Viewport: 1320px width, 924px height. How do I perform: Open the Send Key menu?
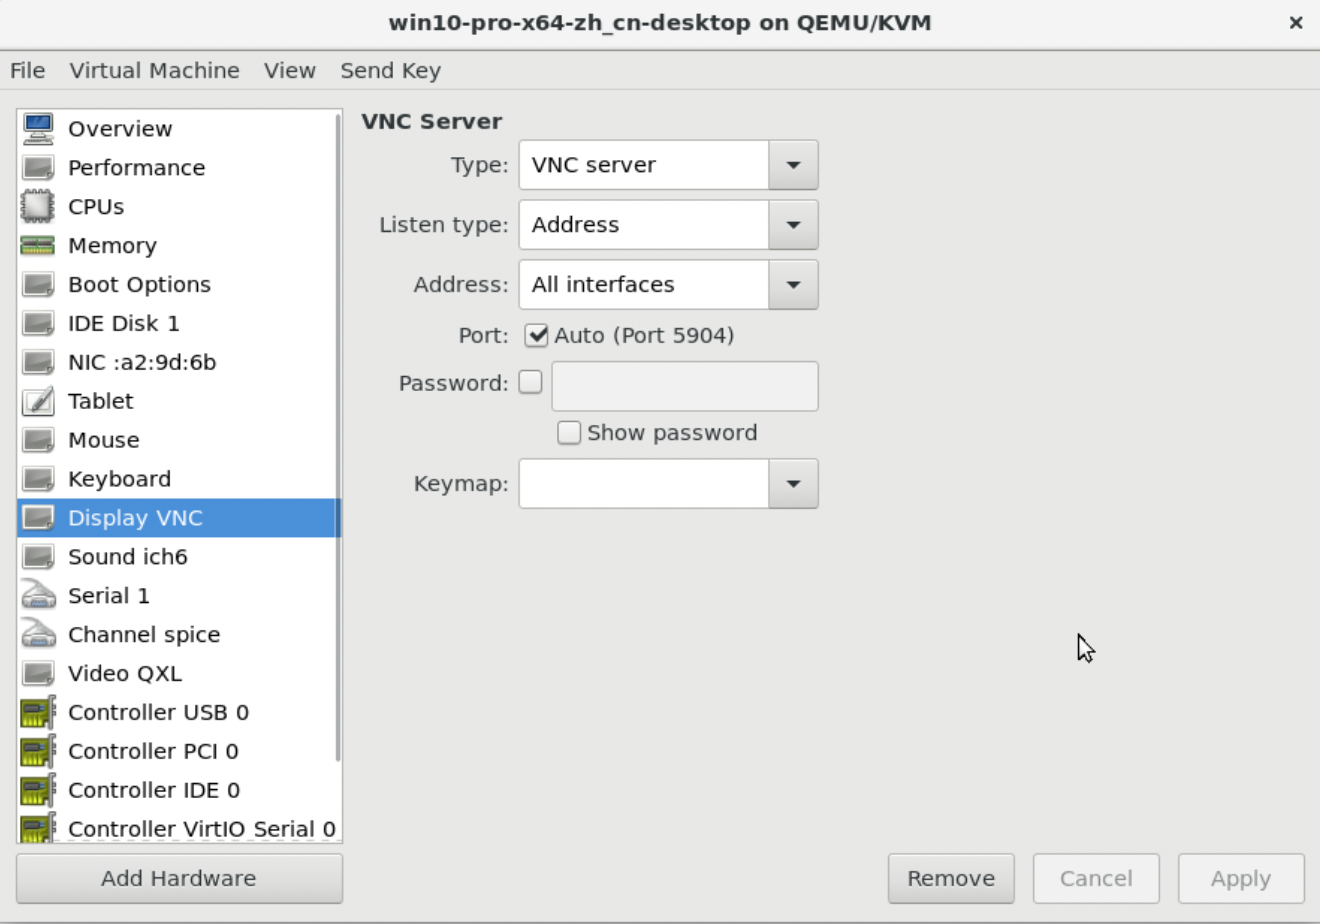point(390,71)
